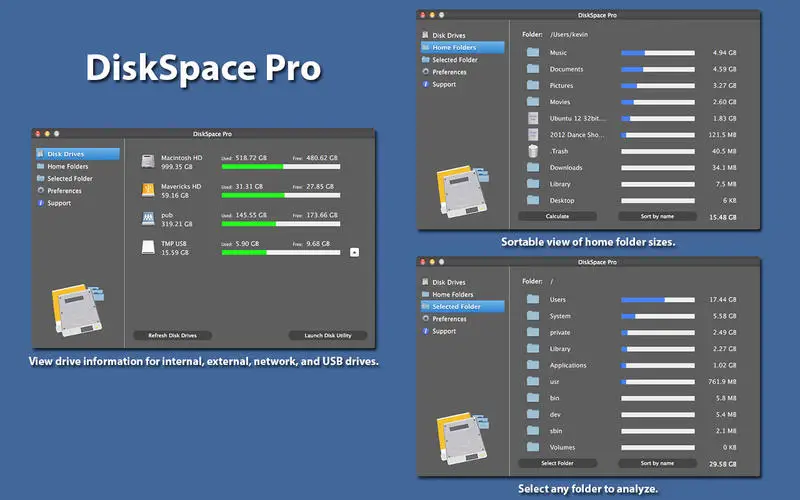This screenshot has height=500, width=800.
Task: Click the Users folder size bar
Action: [658, 300]
